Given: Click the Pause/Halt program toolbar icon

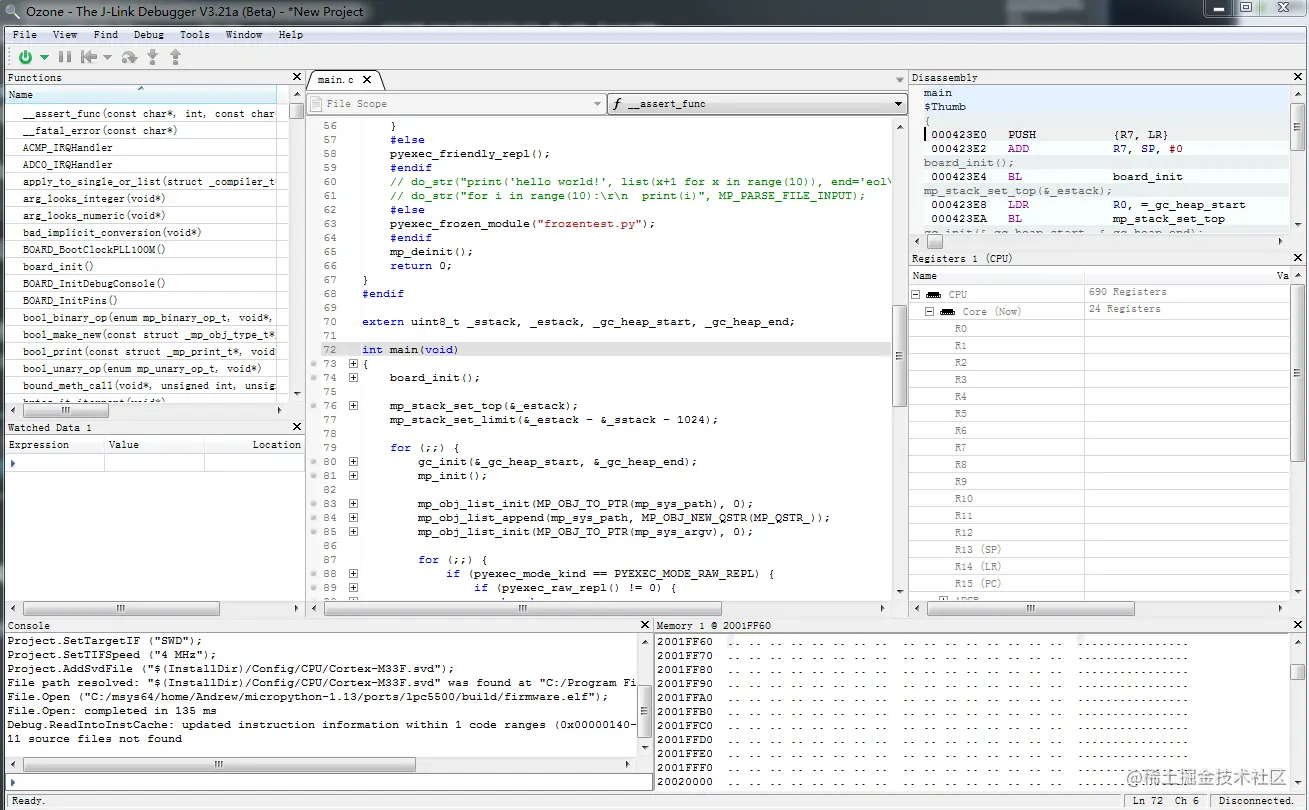Looking at the screenshot, I should tap(65, 58).
